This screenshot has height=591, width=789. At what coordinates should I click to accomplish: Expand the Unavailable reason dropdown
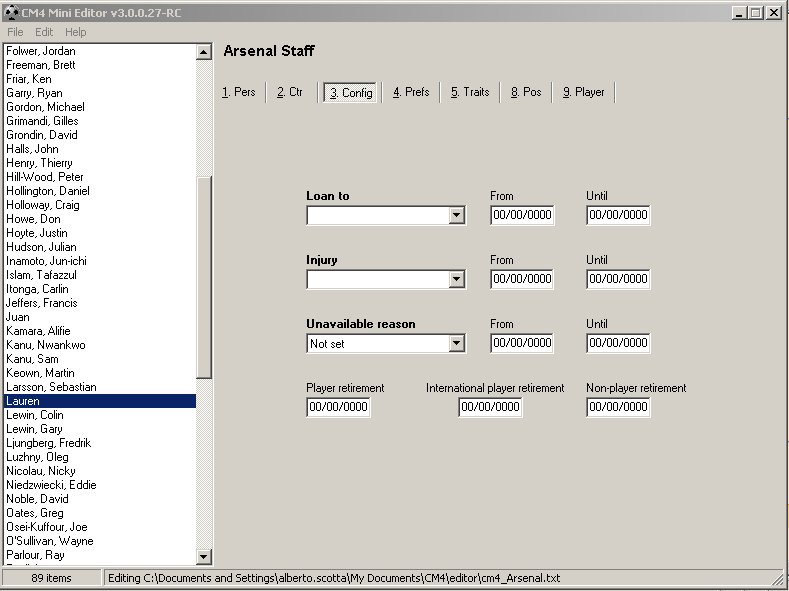456,344
